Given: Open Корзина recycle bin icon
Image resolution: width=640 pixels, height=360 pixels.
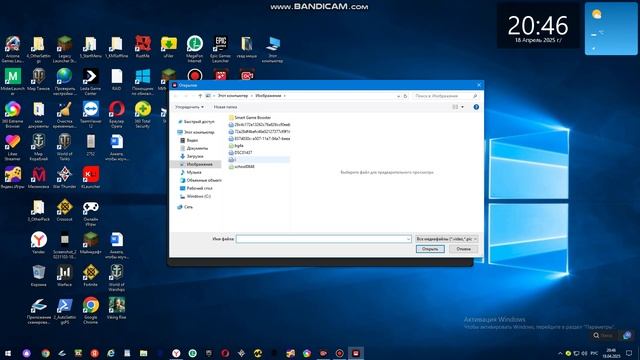Looking at the screenshot, I should (x=38, y=276).
